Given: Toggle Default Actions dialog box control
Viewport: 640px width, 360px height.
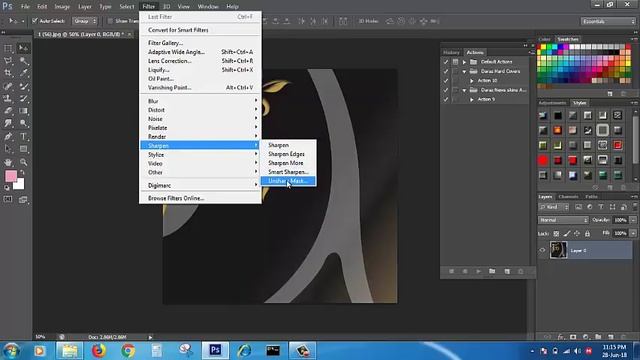Looking at the screenshot, I should pos(455,62).
